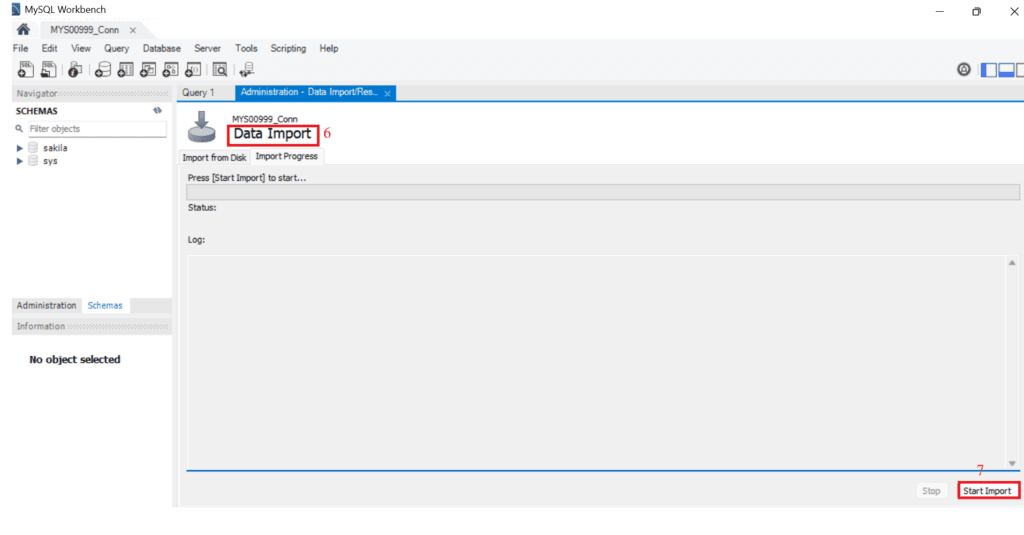This screenshot has height=535, width=1024.
Task: Toggle the left sidebar panel icon
Action: coord(989,70)
